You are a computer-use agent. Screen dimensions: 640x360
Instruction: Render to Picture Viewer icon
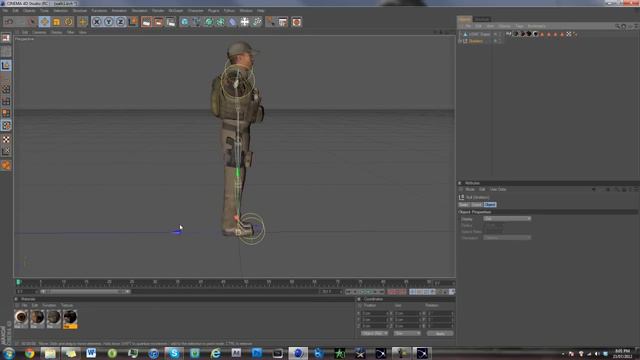[158, 22]
